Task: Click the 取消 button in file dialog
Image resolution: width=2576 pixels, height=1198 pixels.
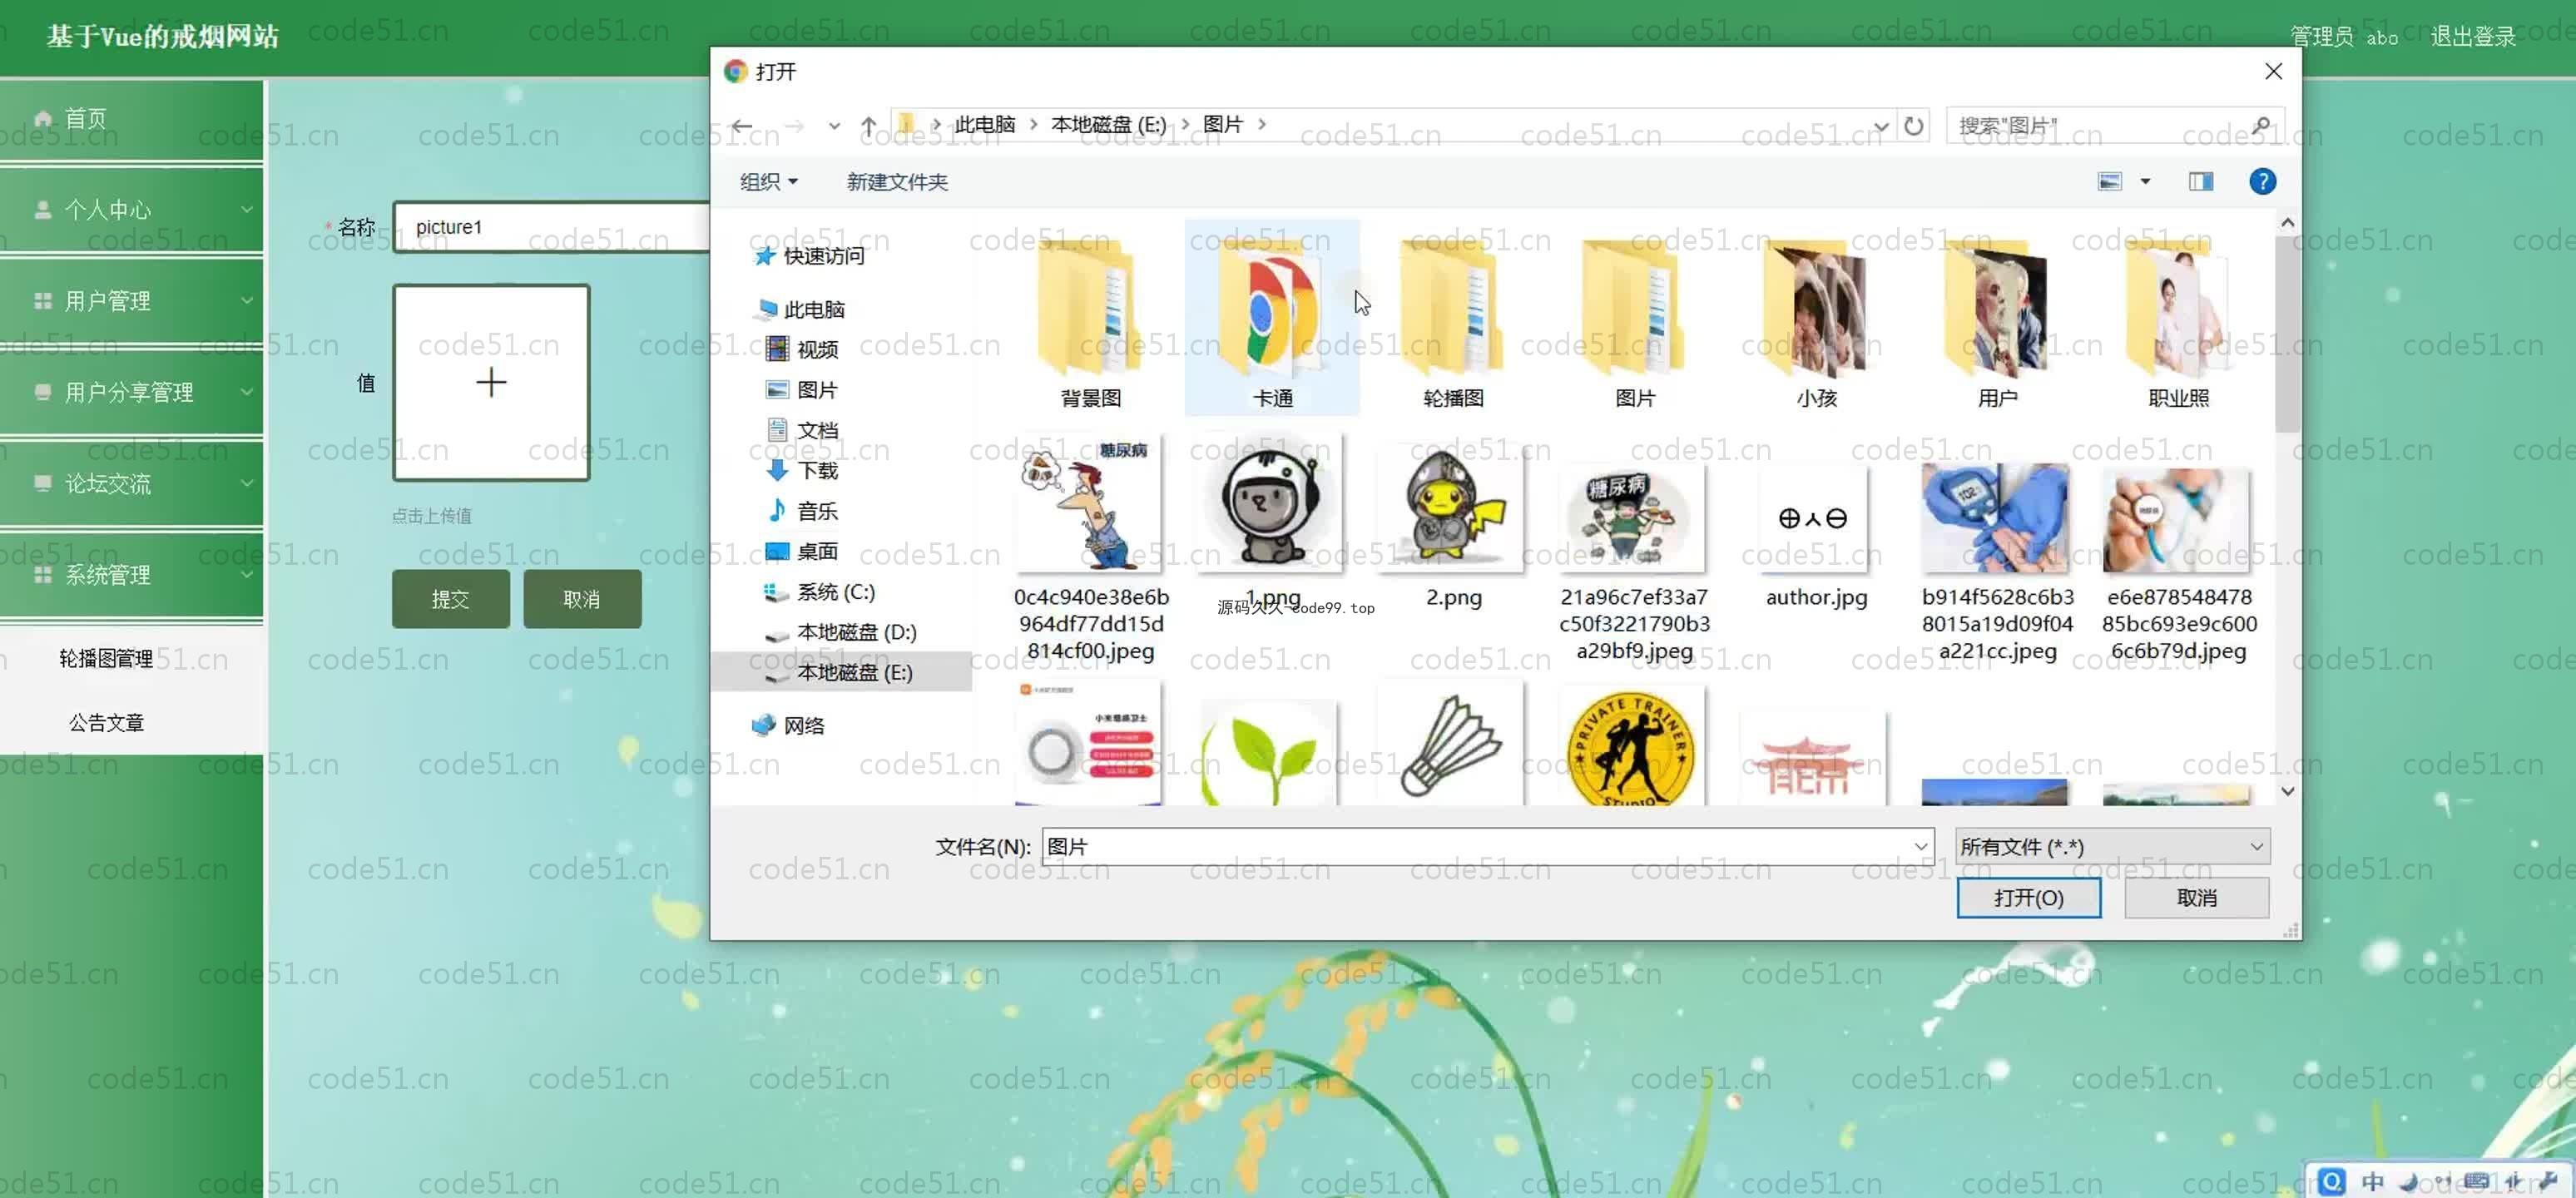Action: point(2196,898)
